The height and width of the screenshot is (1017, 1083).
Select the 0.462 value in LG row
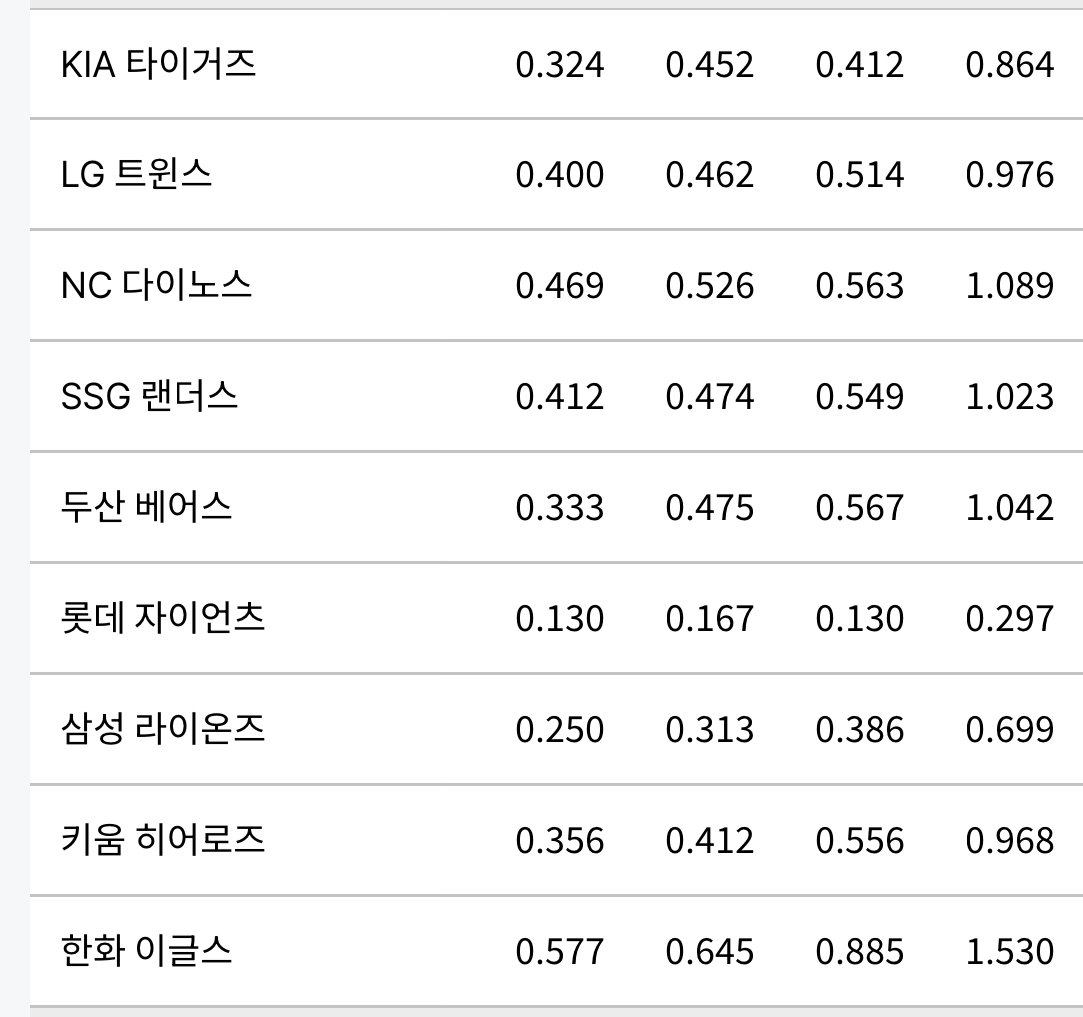tap(709, 175)
